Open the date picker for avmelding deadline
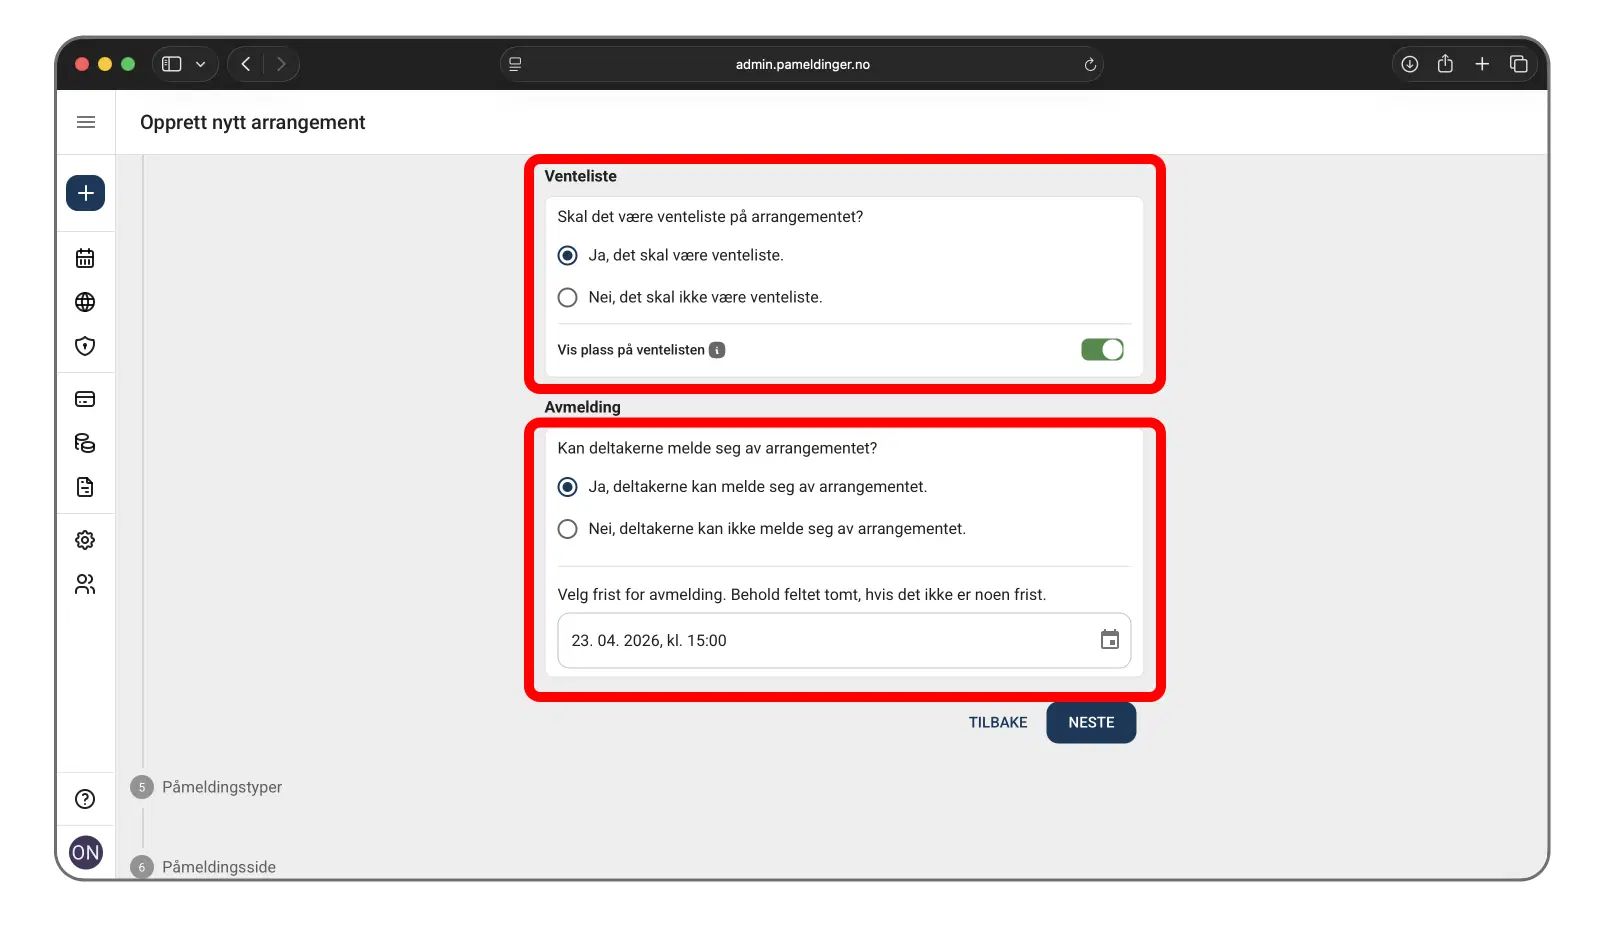Screen dimensions: 1604x926 1109,639
